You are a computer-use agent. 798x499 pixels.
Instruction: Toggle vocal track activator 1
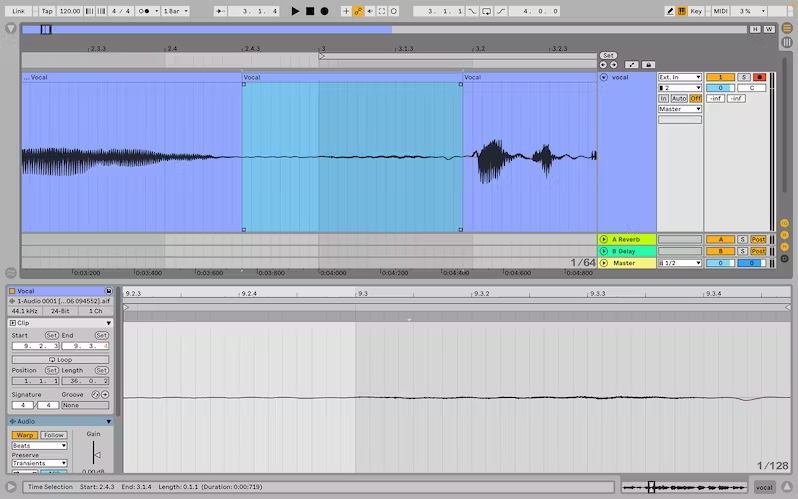(720, 77)
